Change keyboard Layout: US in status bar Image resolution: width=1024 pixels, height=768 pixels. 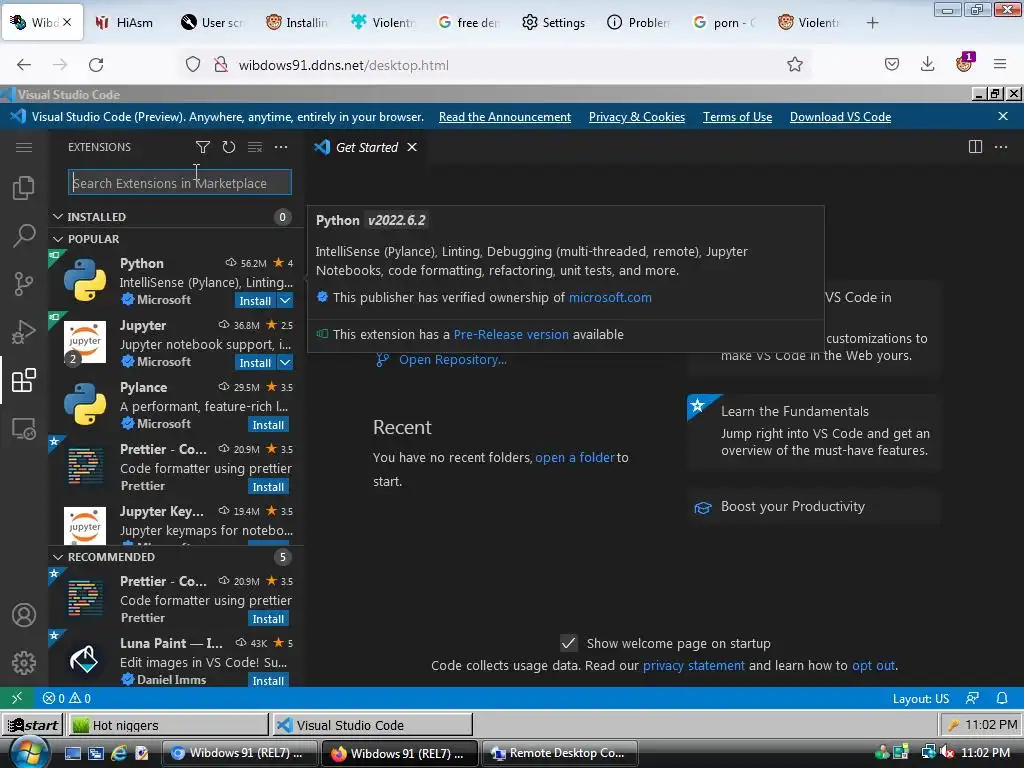point(921,699)
